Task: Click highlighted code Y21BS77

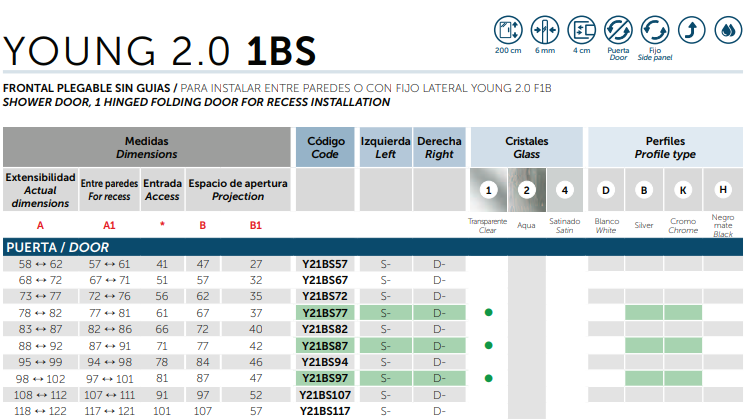Action: coord(325,313)
